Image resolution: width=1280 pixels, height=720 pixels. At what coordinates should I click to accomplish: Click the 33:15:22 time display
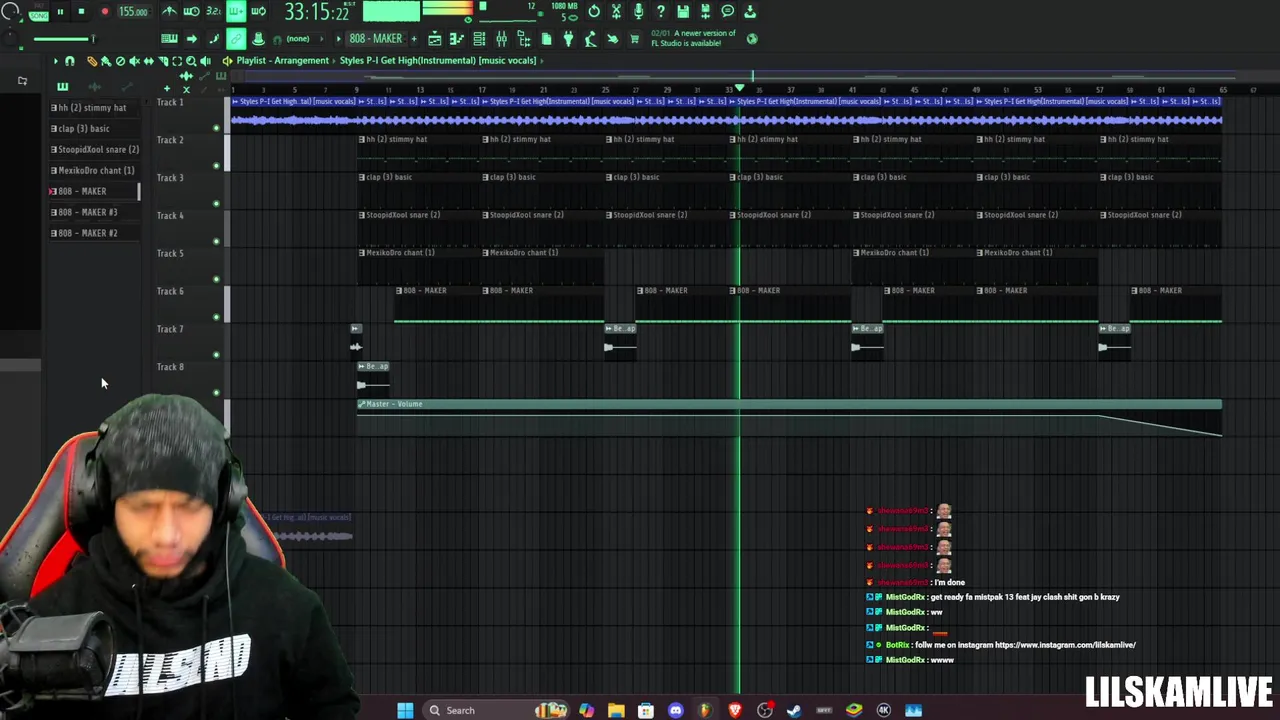tap(316, 12)
